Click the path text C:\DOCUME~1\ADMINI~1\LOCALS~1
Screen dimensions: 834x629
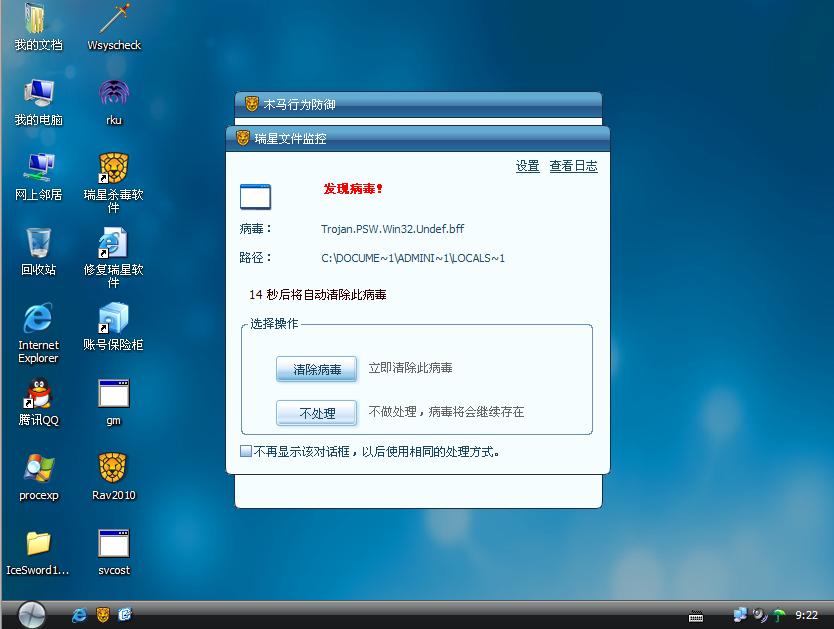pyautogui.click(x=413, y=258)
